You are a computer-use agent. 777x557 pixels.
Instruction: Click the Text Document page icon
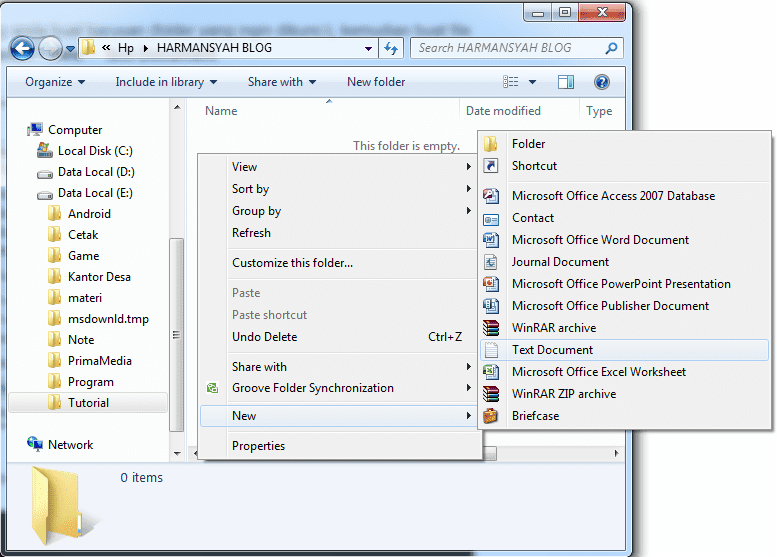[x=491, y=350]
